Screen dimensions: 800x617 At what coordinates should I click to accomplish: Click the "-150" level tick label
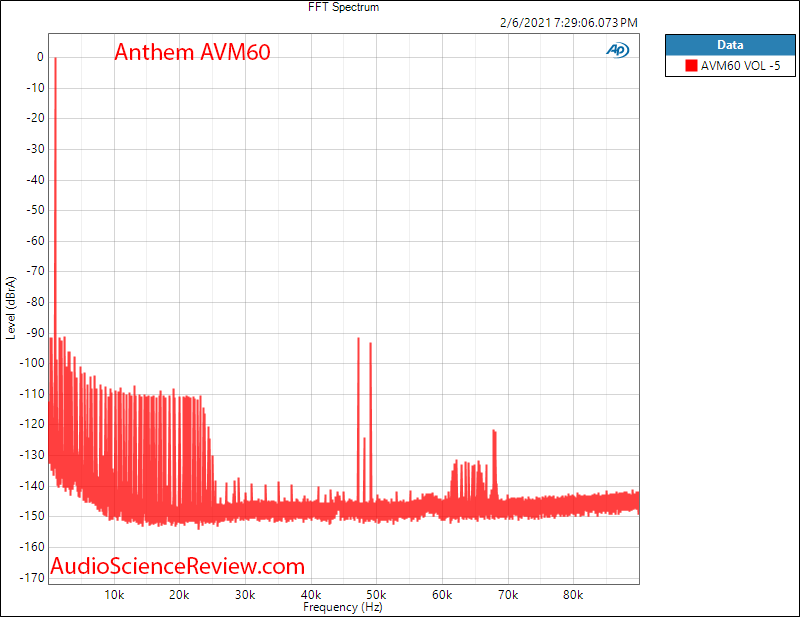pyautogui.click(x=33, y=515)
